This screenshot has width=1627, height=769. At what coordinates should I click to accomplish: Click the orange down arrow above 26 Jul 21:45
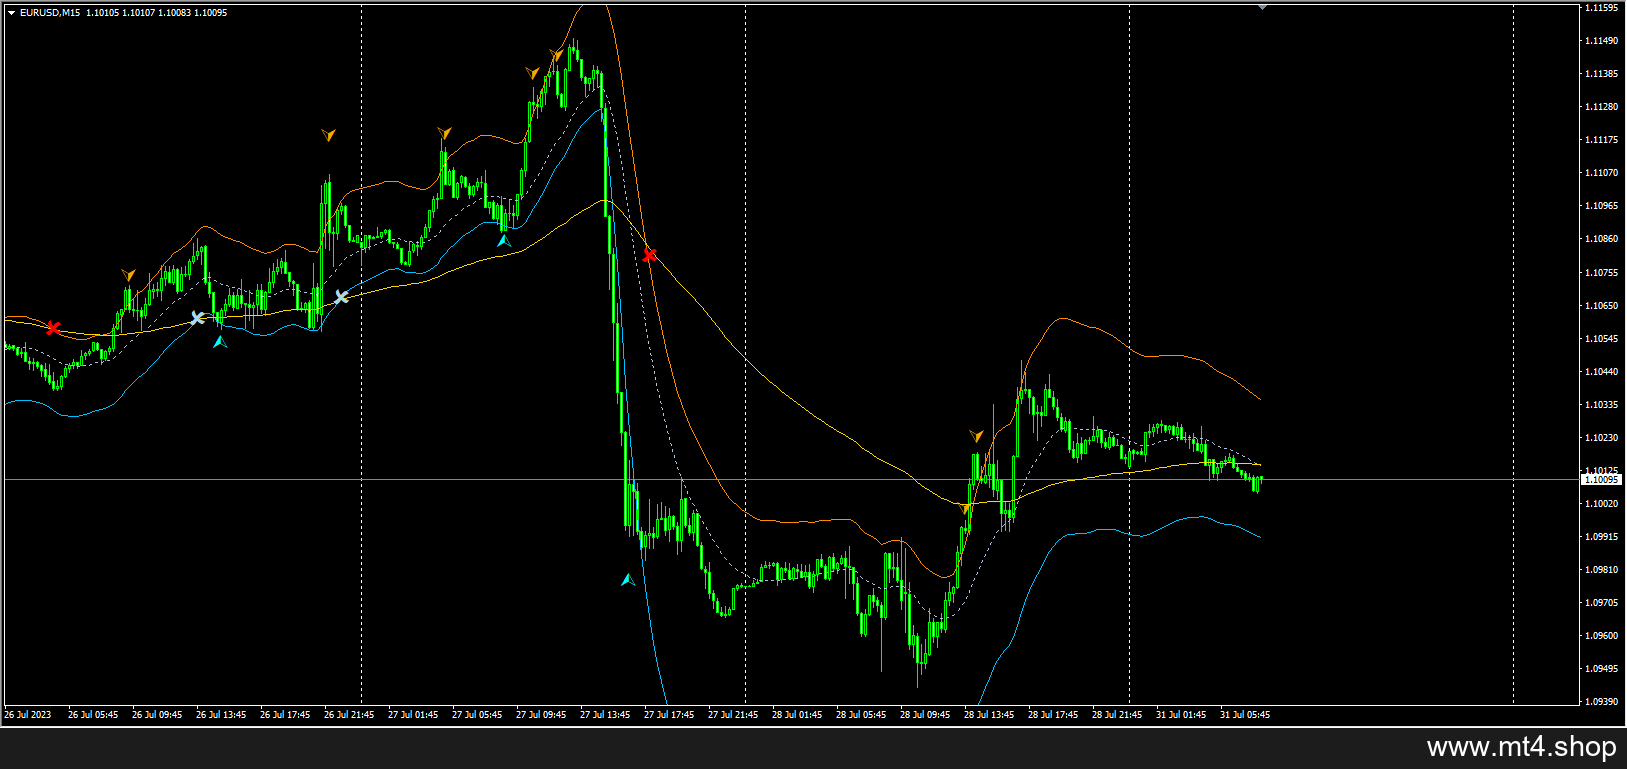coord(328,135)
